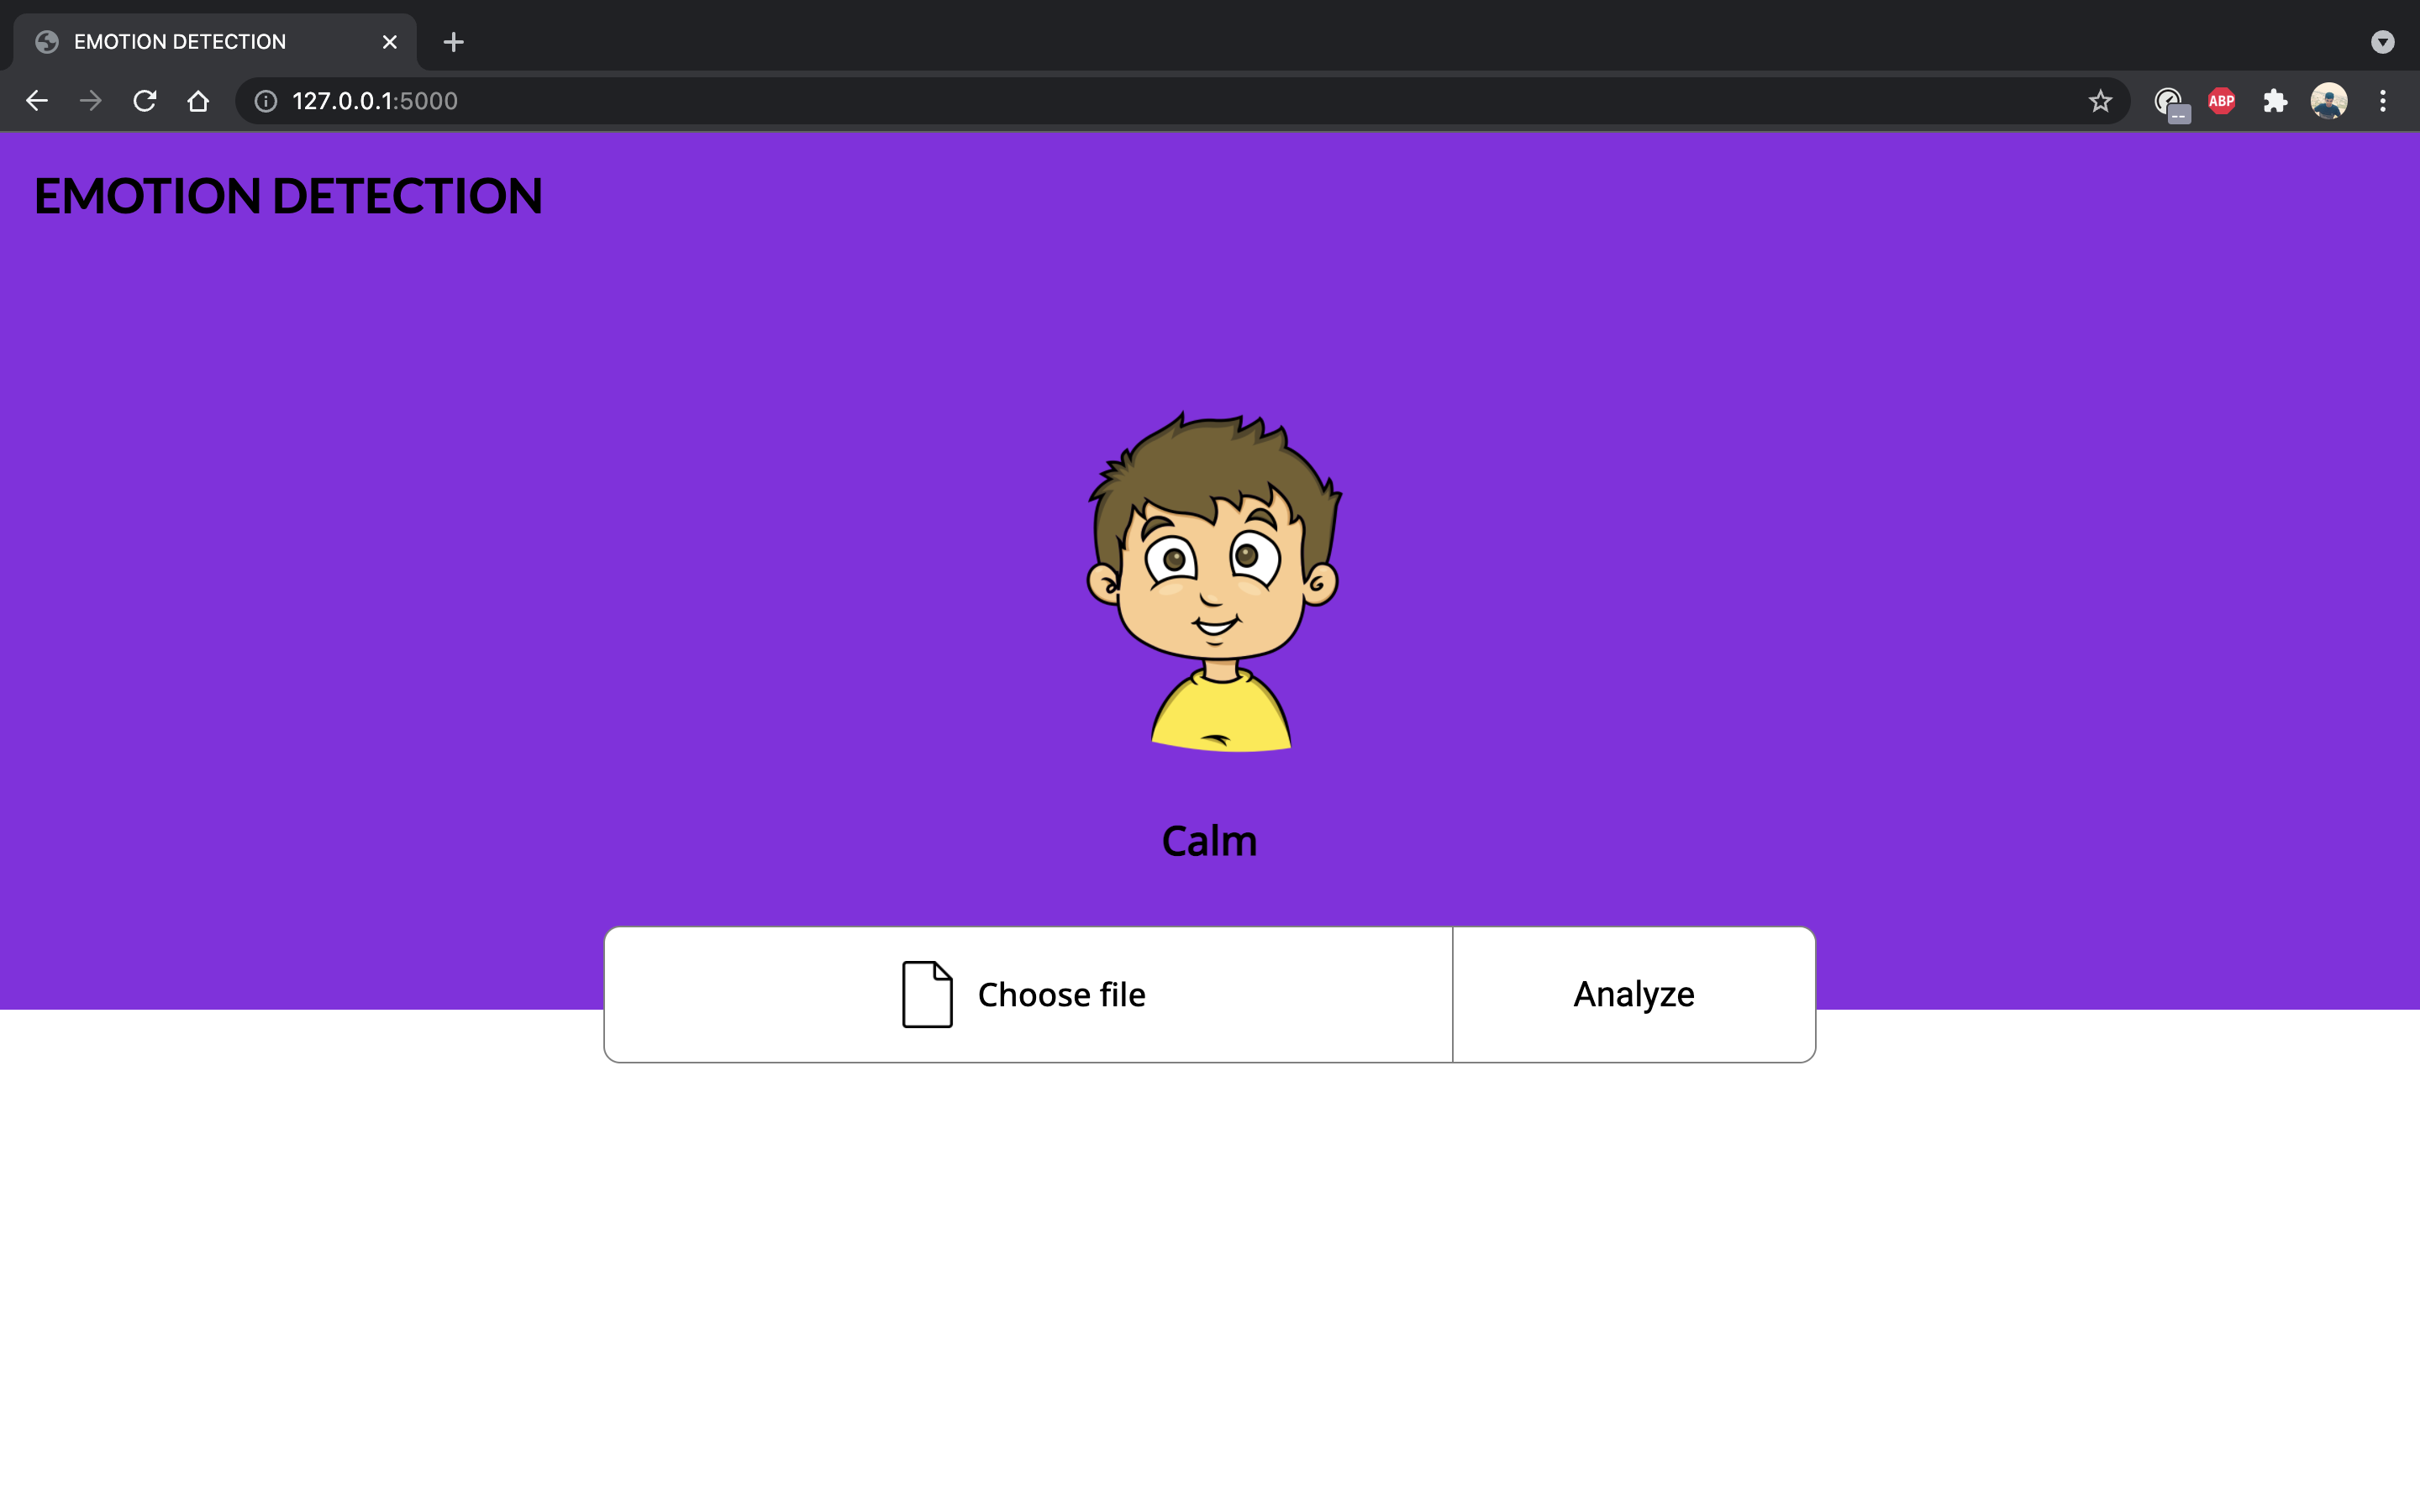Click the bookmark star icon
2420x1512 pixels.
coord(2100,100)
